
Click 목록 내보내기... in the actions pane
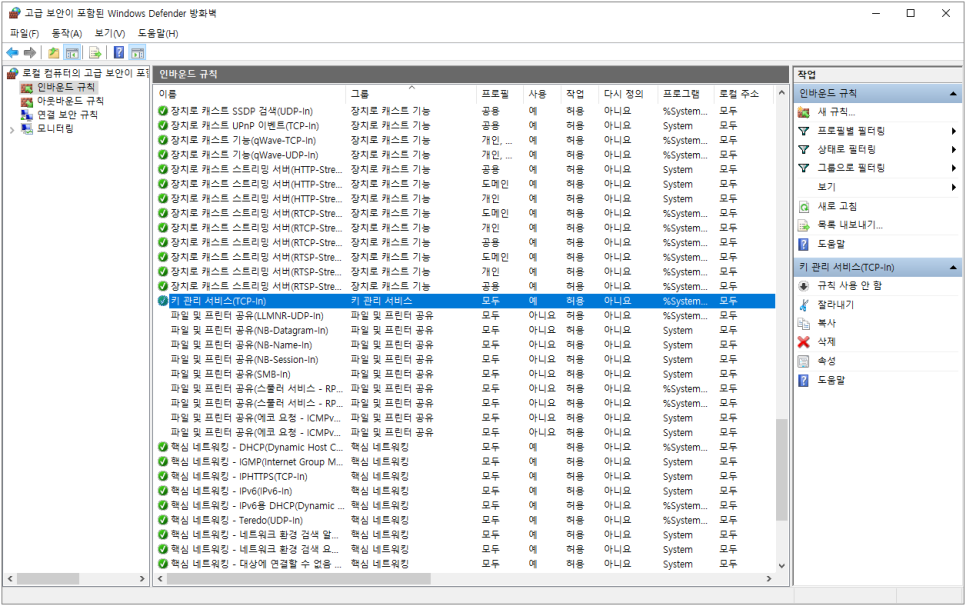coord(850,225)
